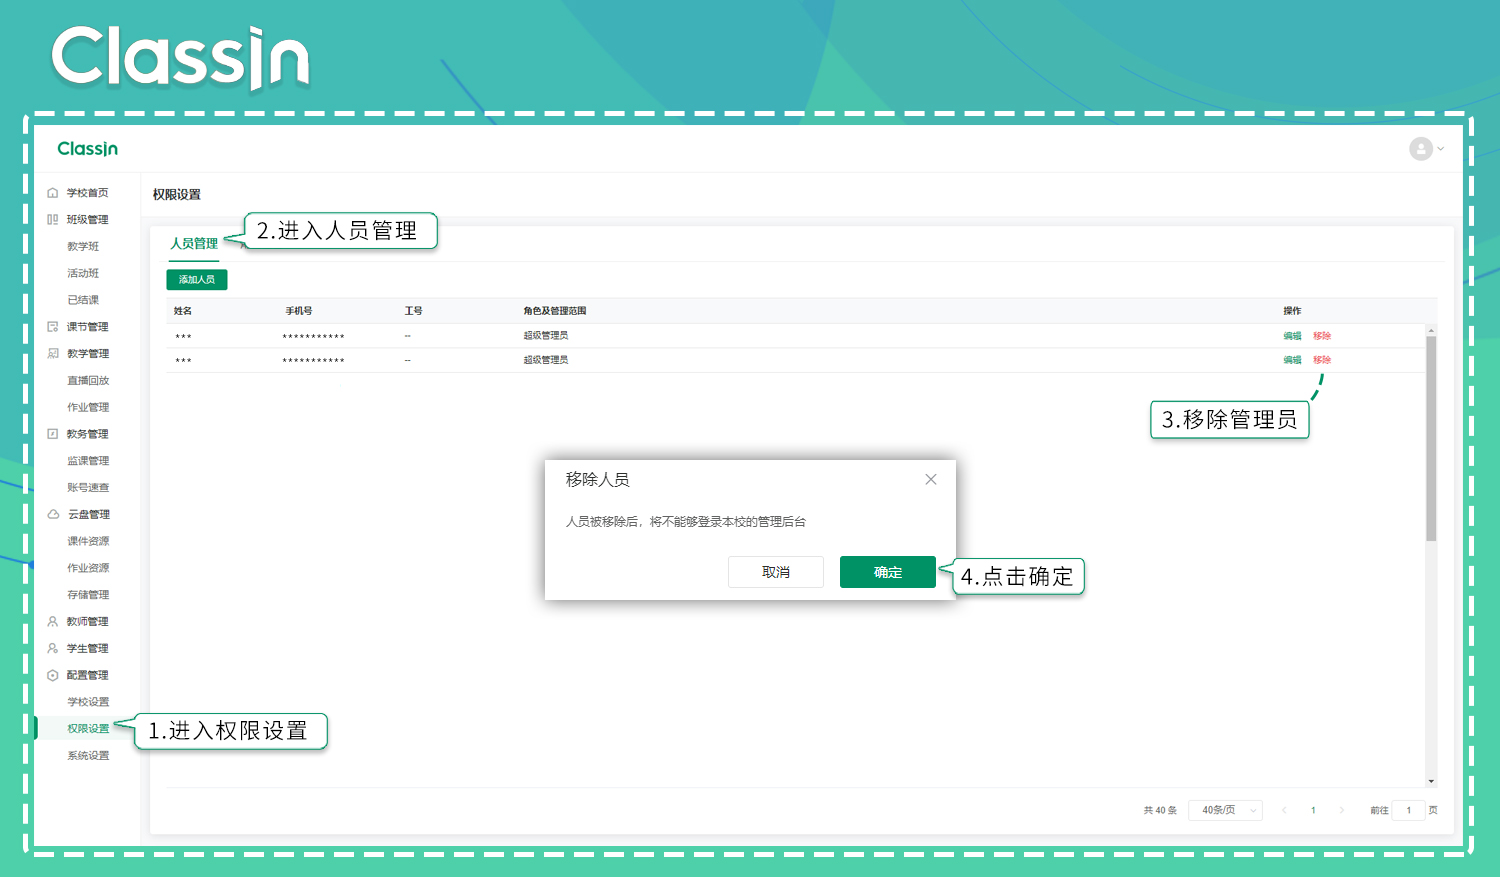This screenshot has width=1500, height=877.
Task: Click the 配置管理 gear icon
Action: click(x=53, y=675)
